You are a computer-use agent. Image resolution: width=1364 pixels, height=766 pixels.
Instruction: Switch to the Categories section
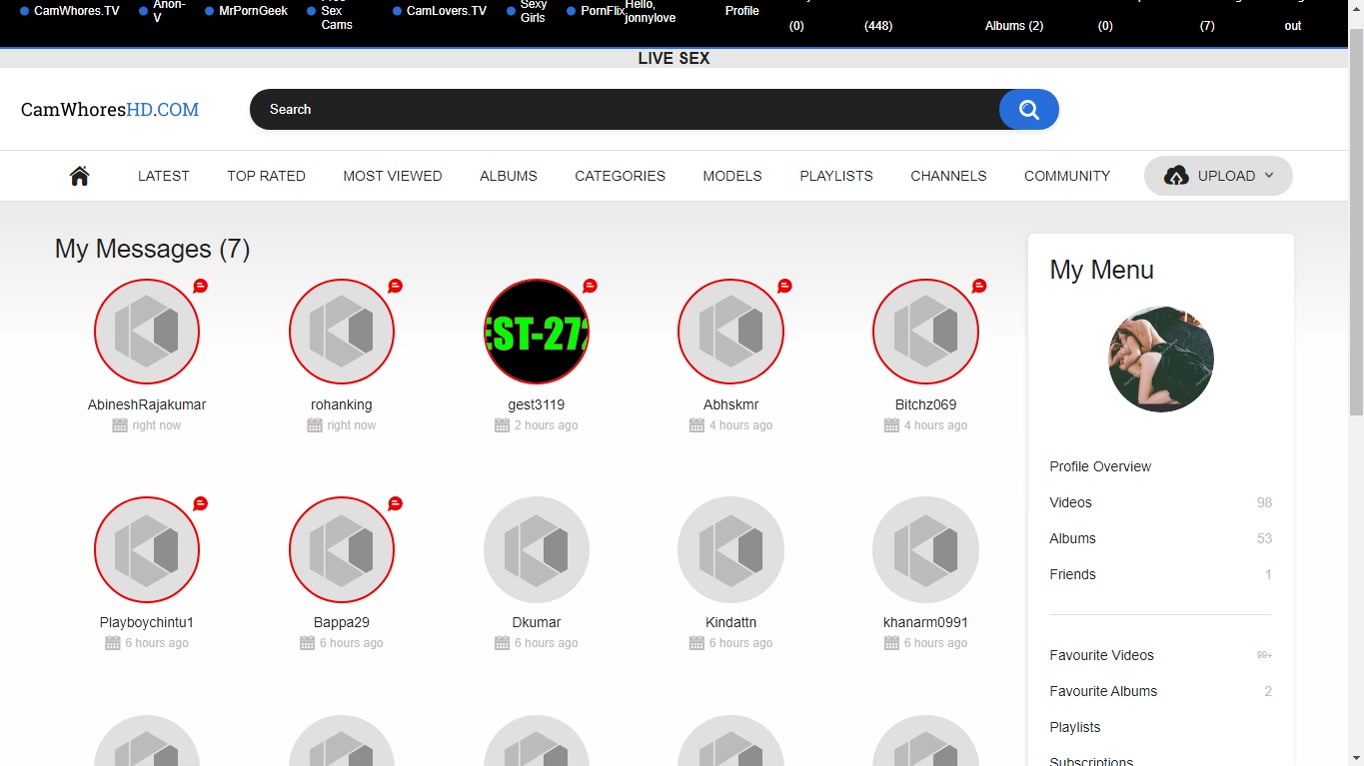click(620, 176)
